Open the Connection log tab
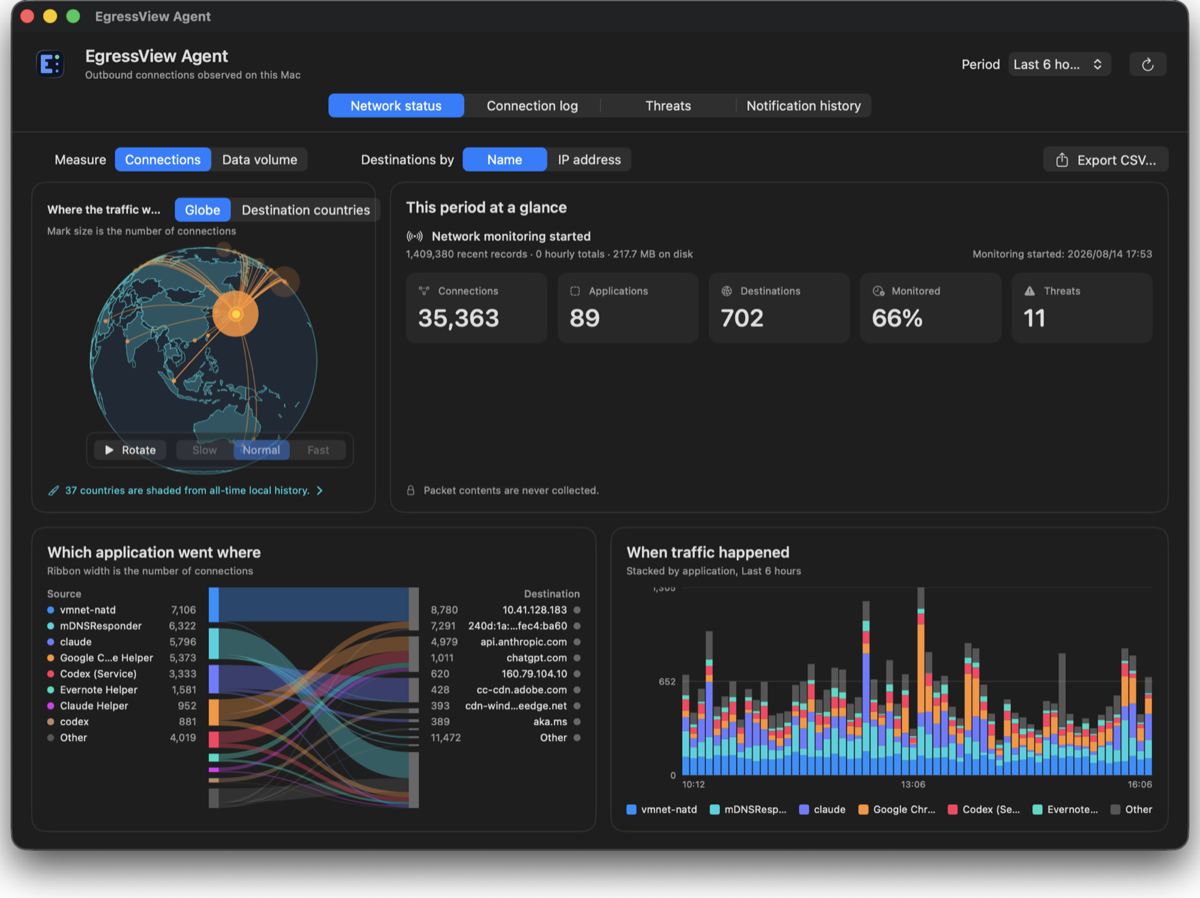Viewport: 1200px width, 898px height. (532, 106)
